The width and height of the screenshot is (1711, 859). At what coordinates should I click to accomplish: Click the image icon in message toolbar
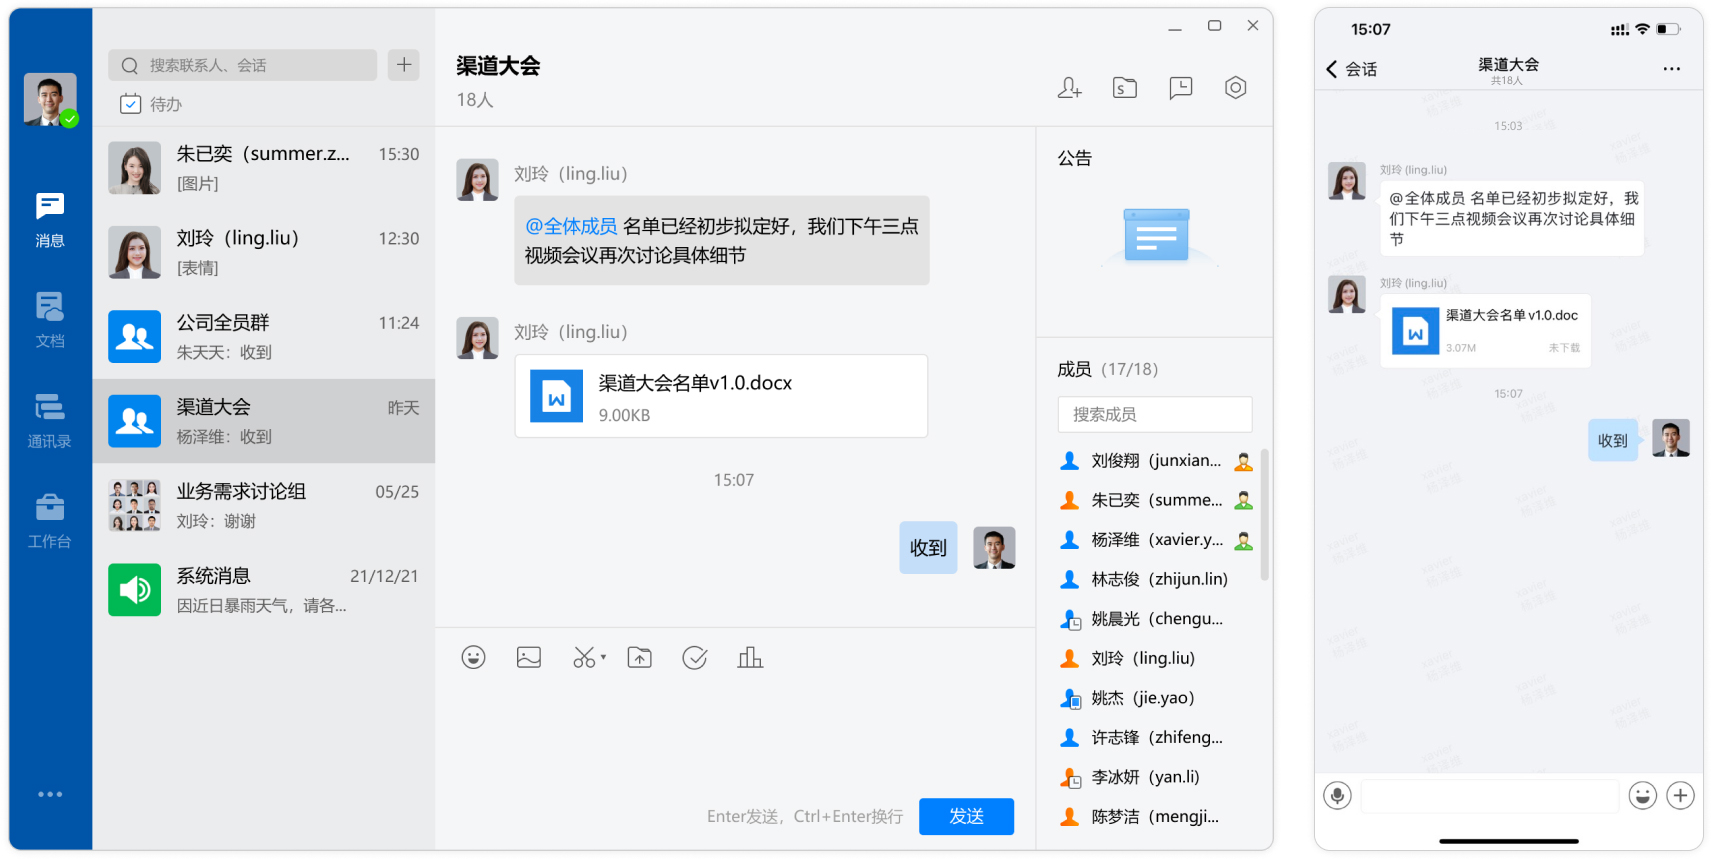click(529, 657)
